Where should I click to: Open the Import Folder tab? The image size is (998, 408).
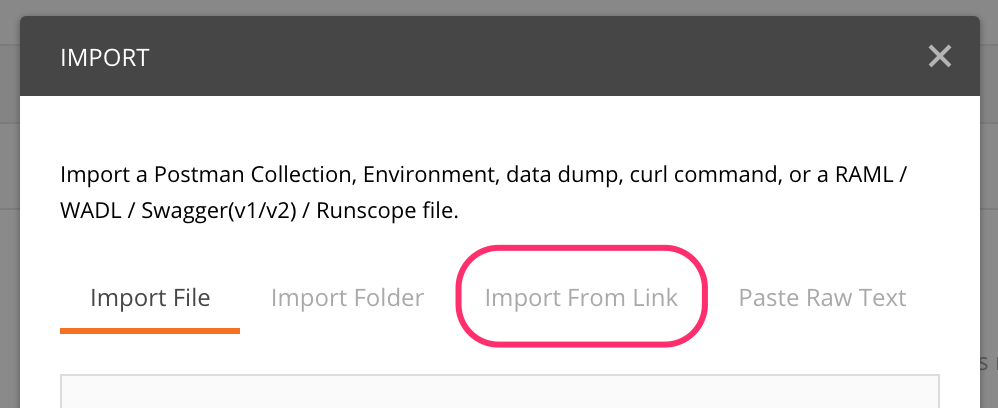point(347,298)
